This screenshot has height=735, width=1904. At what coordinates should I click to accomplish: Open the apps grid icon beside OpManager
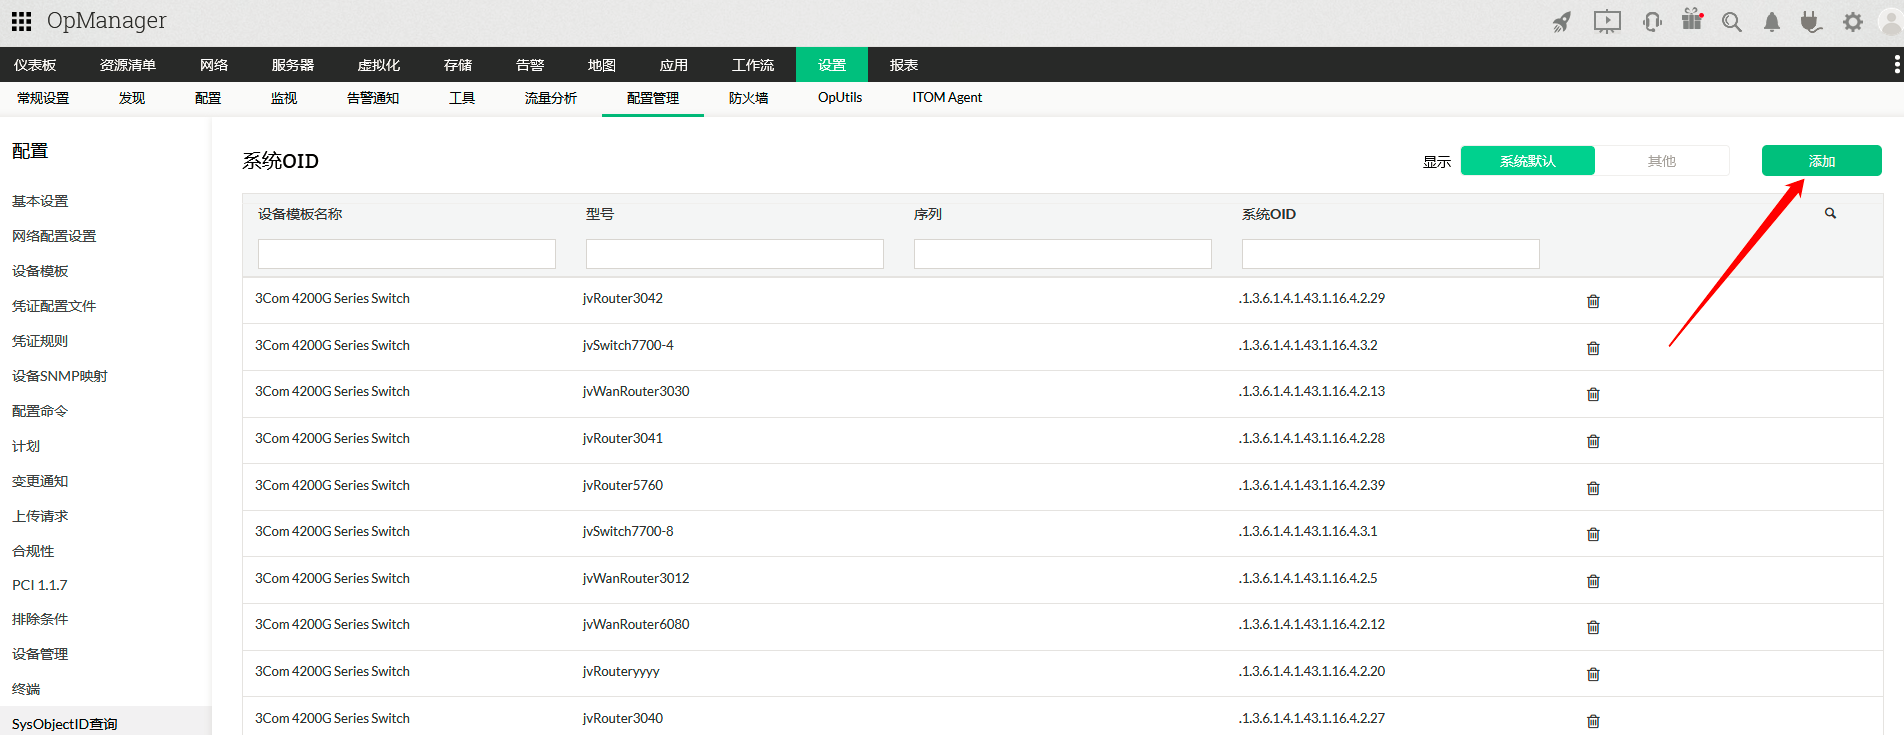coord(21,21)
